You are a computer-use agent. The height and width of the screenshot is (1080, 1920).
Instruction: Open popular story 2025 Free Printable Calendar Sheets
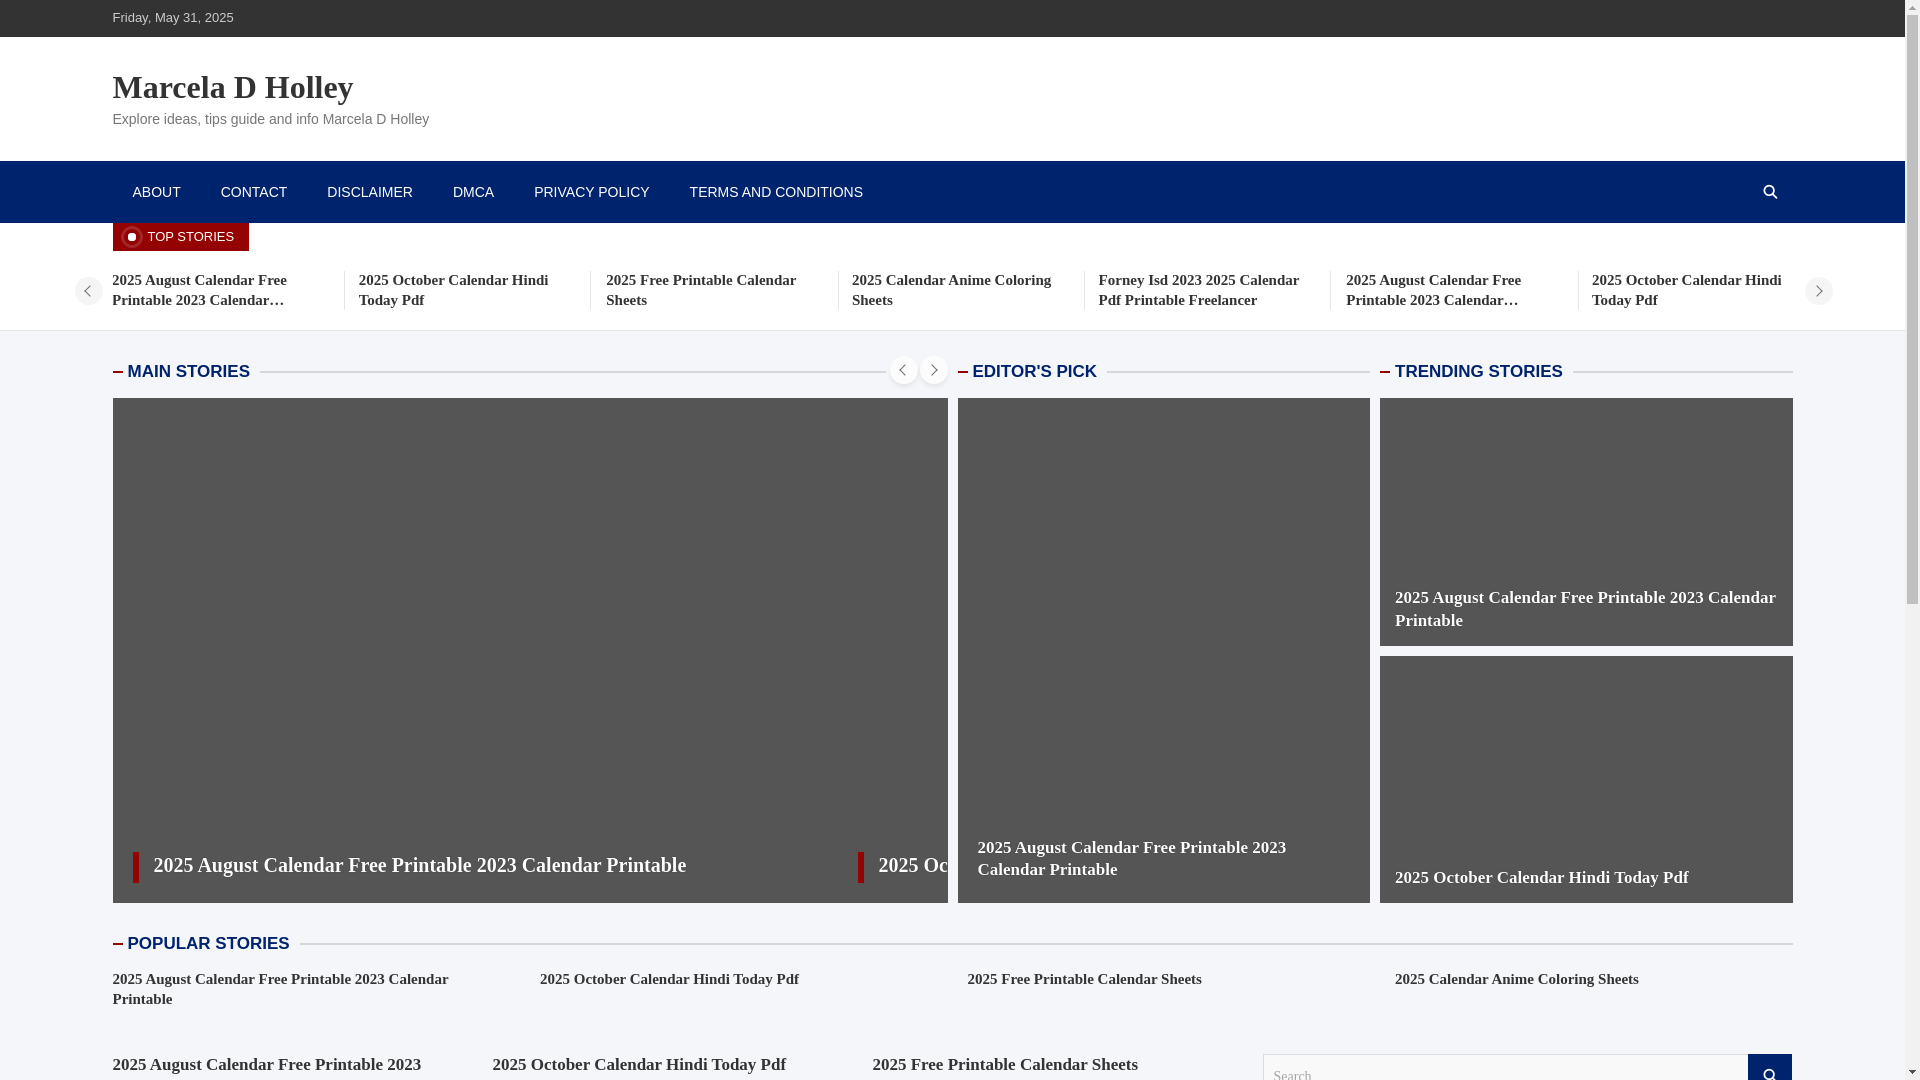coord(1084,979)
